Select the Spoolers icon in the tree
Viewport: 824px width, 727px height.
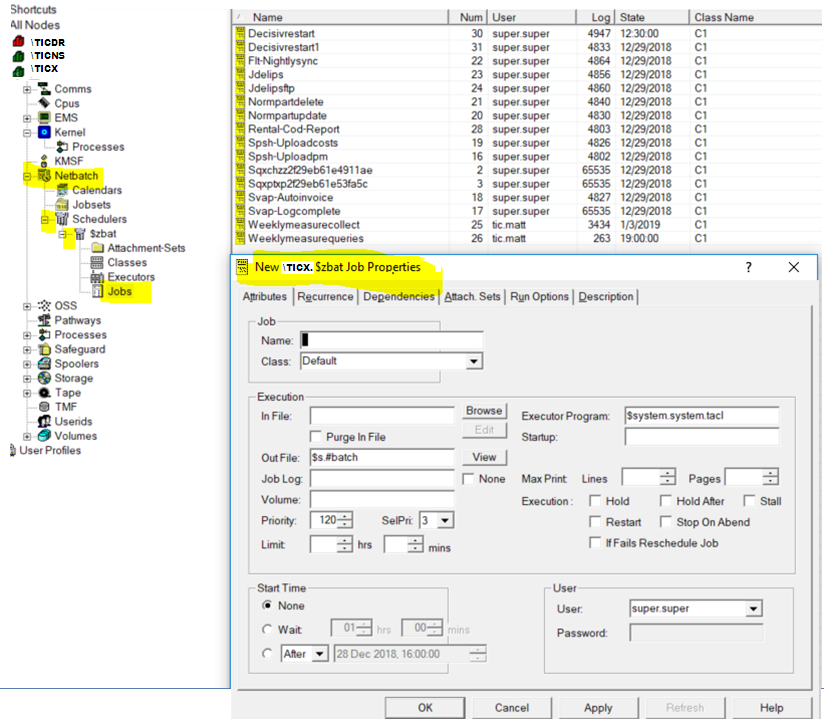[45, 364]
